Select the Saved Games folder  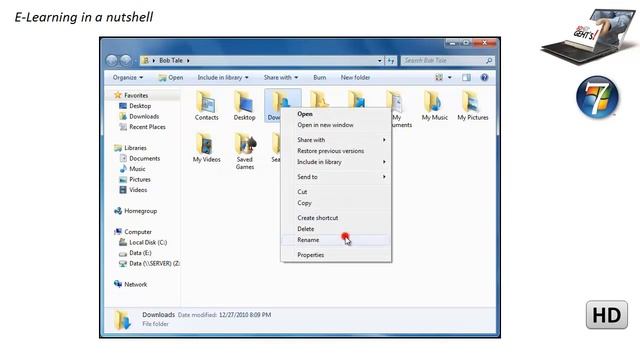click(245, 151)
